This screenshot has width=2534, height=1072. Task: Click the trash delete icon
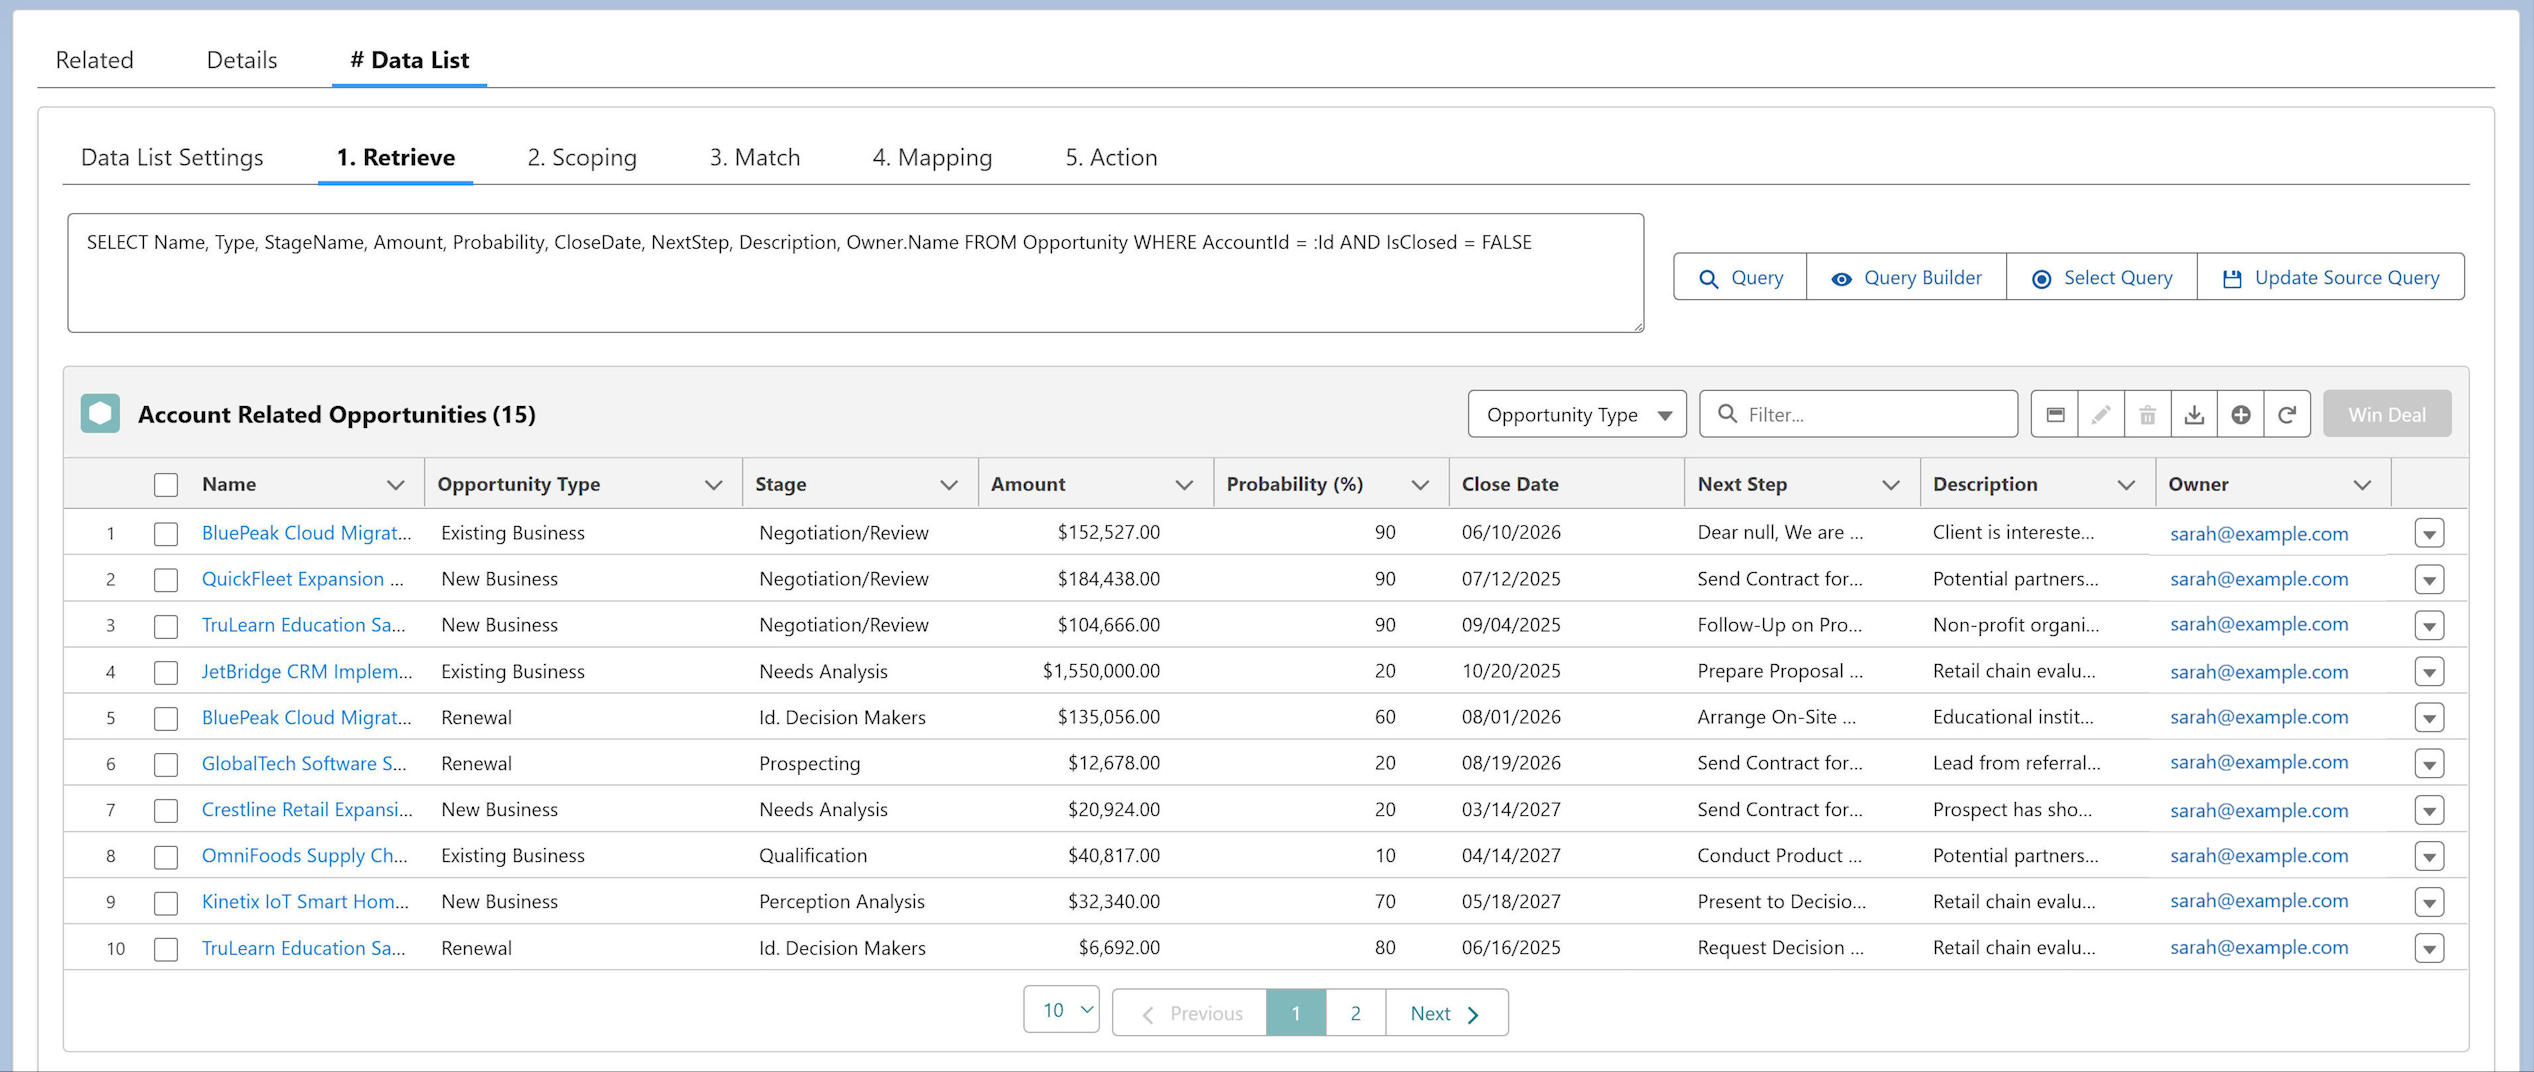point(2147,414)
